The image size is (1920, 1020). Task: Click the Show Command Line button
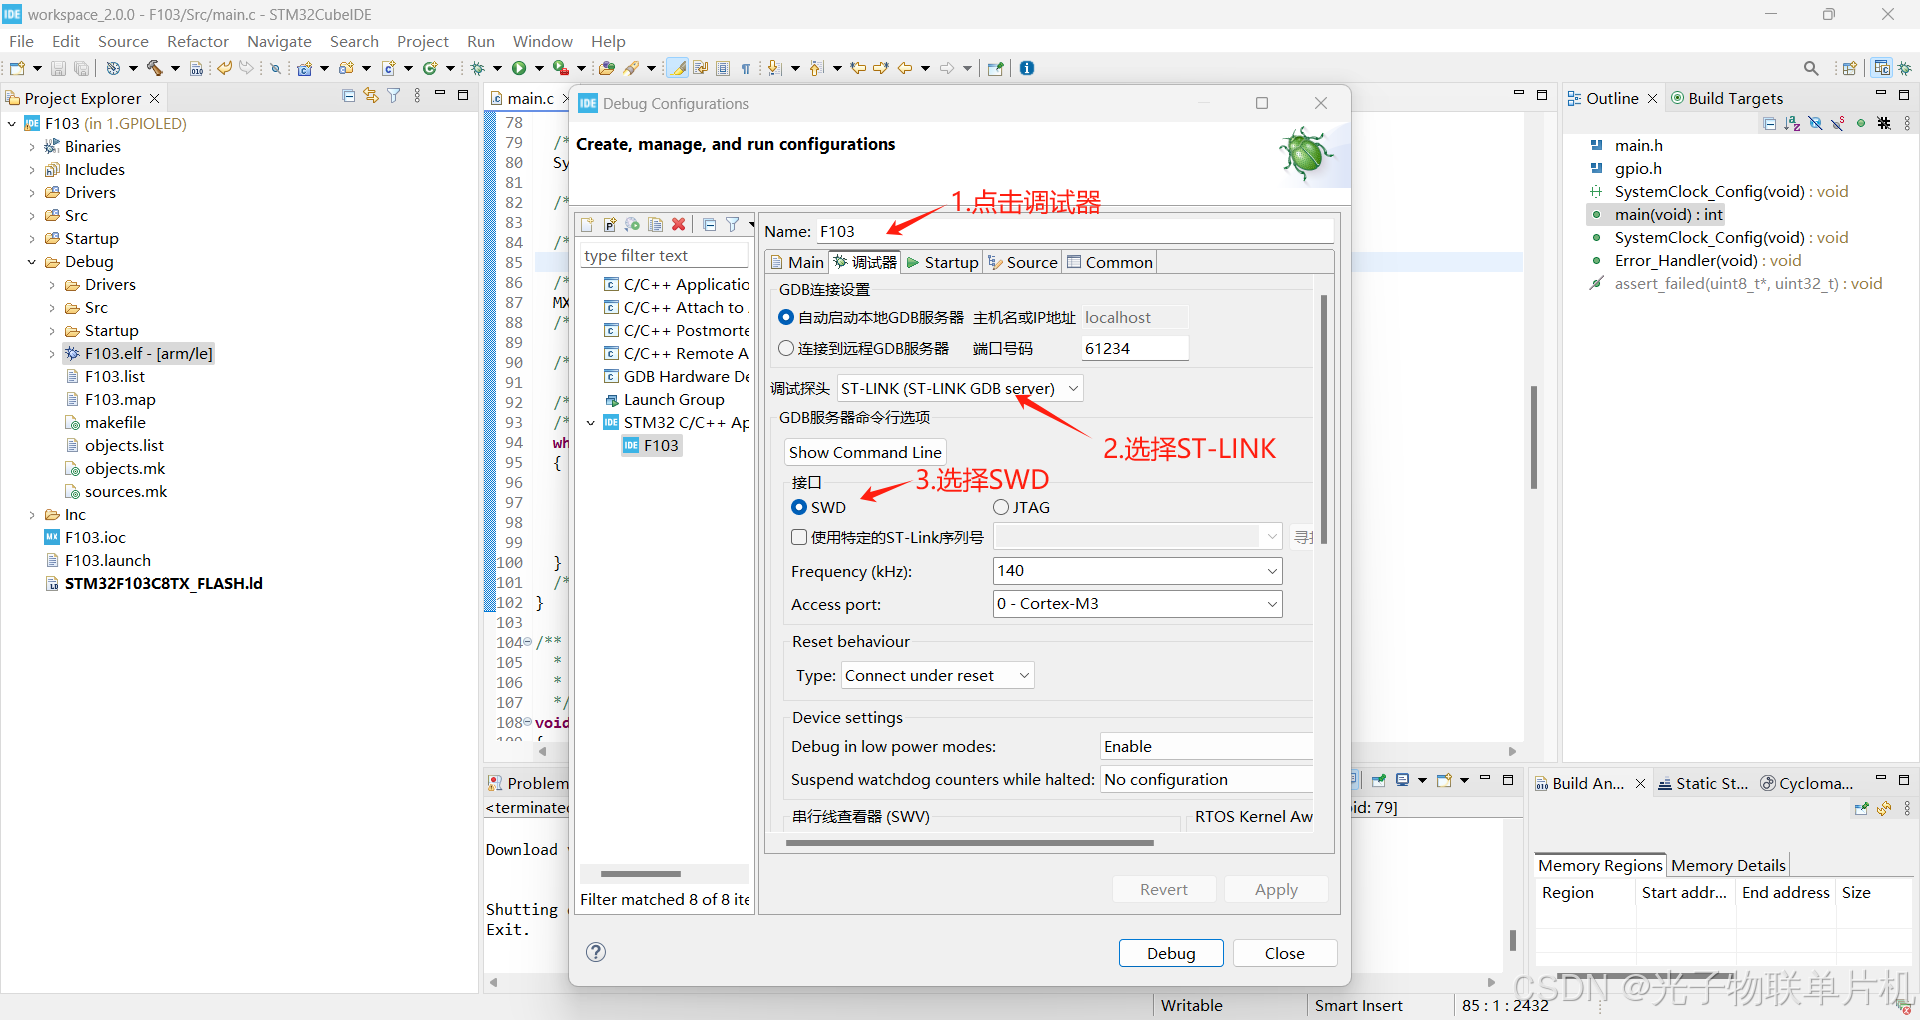(x=865, y=452)
